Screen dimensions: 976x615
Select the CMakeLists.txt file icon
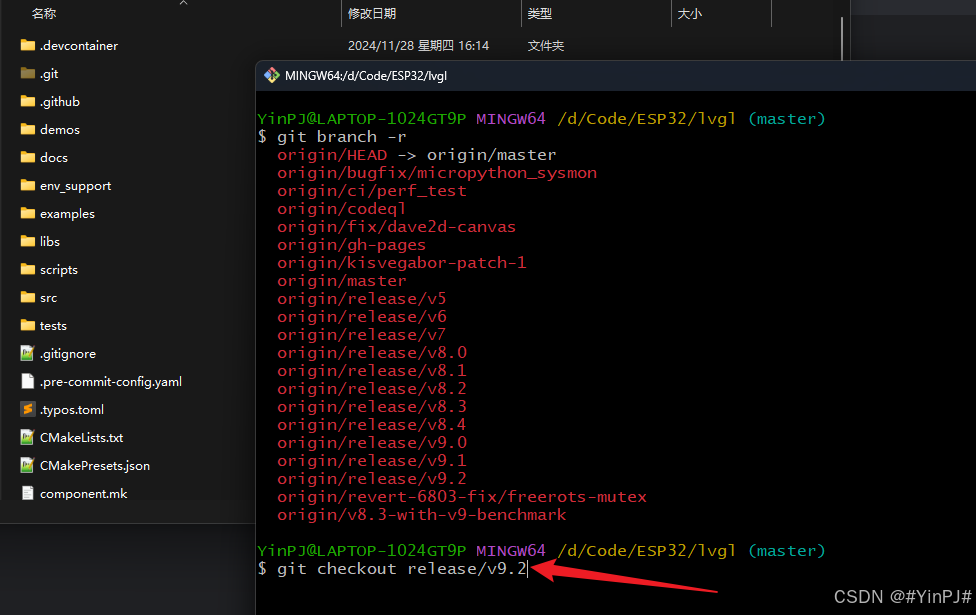tap(27, 437)
